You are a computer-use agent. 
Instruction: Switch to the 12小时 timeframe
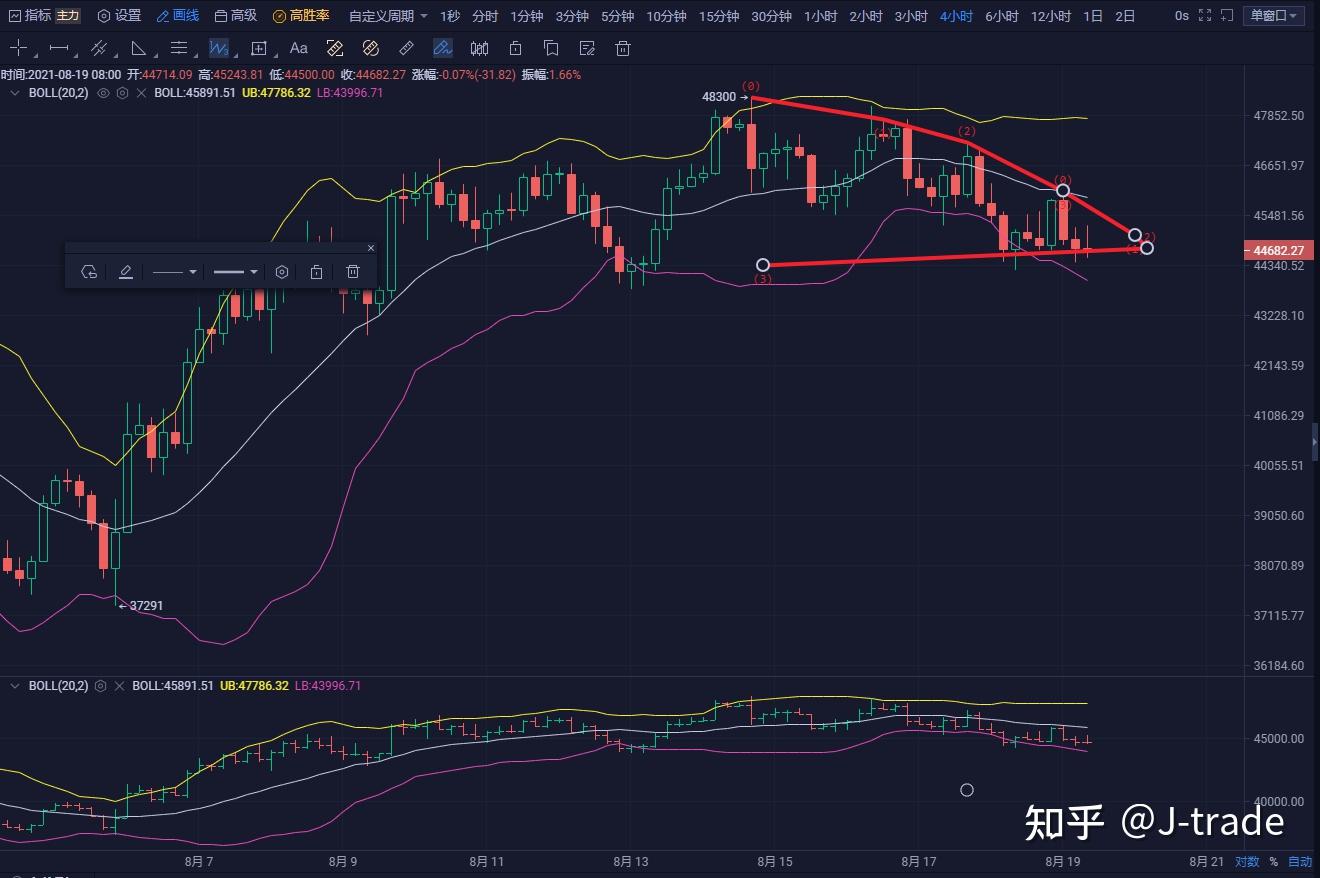pyautogui.click(x=1050, y=16)
